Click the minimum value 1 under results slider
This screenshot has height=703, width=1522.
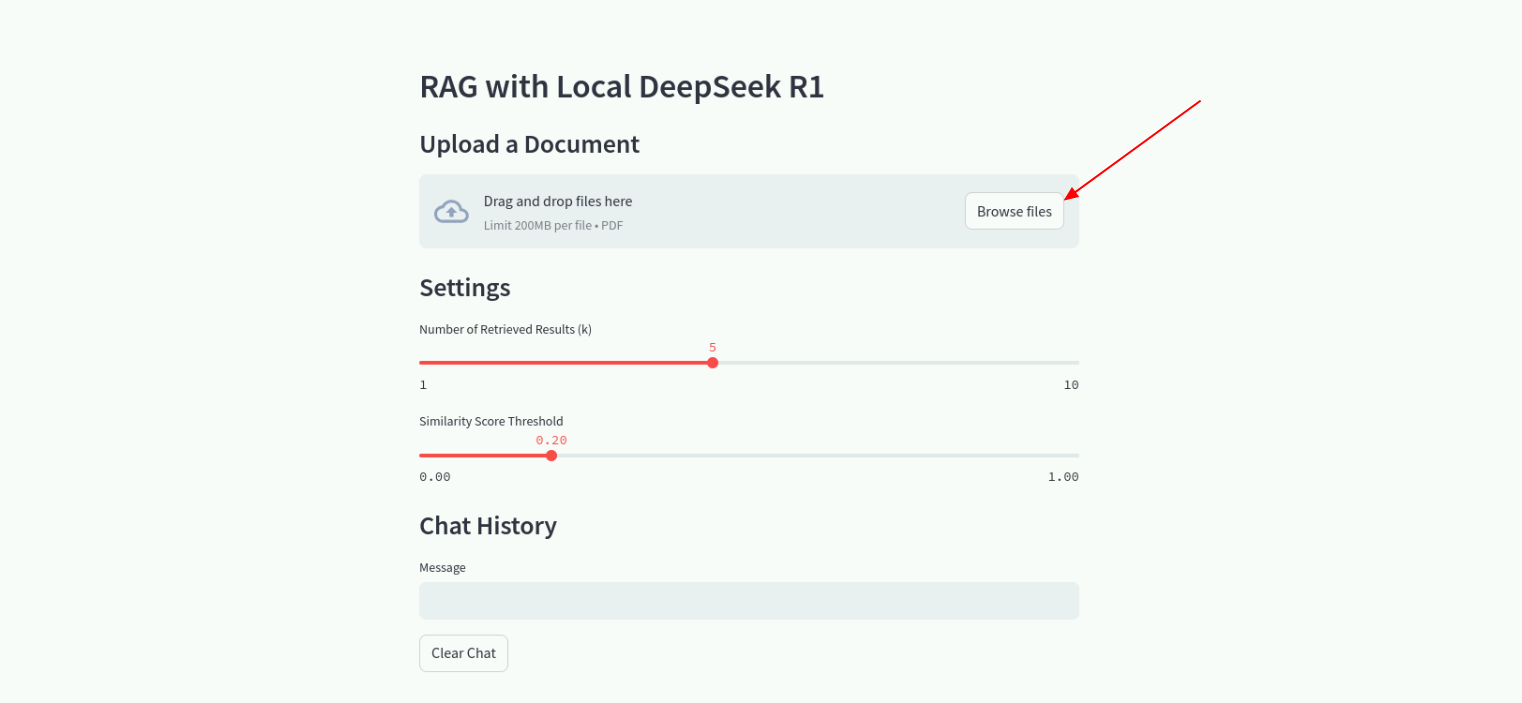(423, 385)
